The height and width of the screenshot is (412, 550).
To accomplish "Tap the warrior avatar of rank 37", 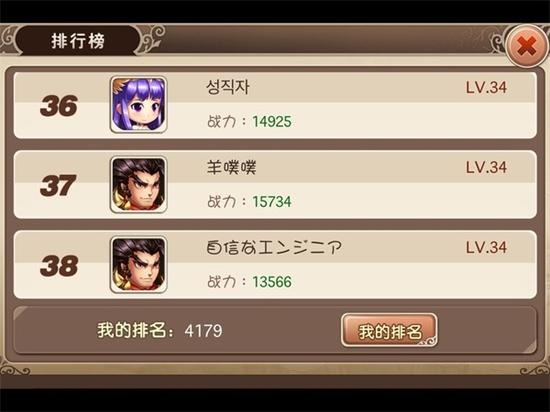I will tap(139, 184).
